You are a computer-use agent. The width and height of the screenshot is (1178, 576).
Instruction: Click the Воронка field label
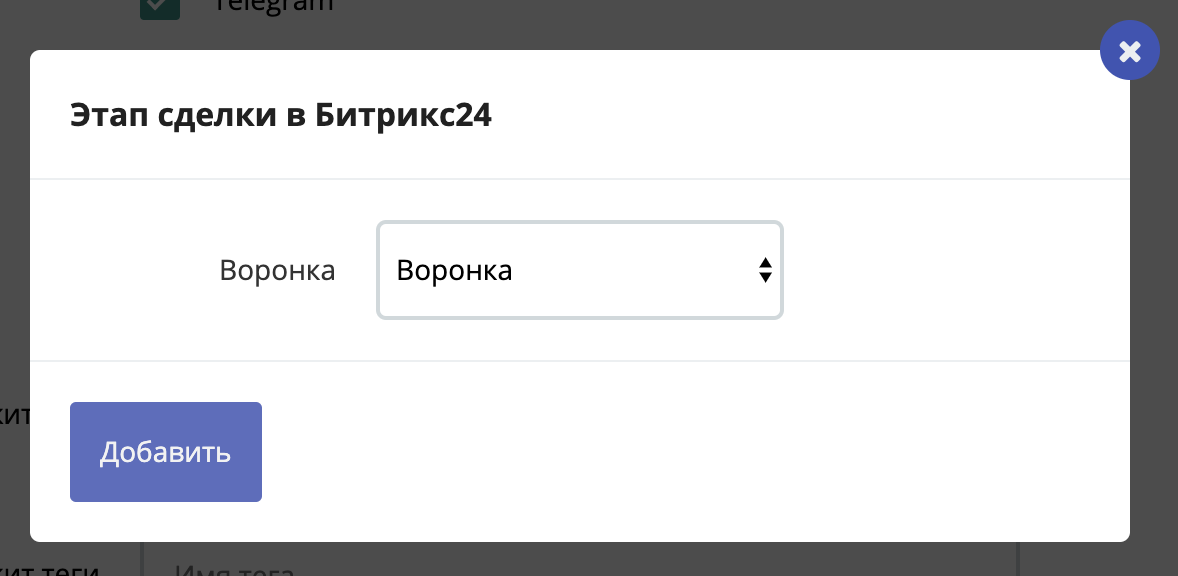pos(277,270)
